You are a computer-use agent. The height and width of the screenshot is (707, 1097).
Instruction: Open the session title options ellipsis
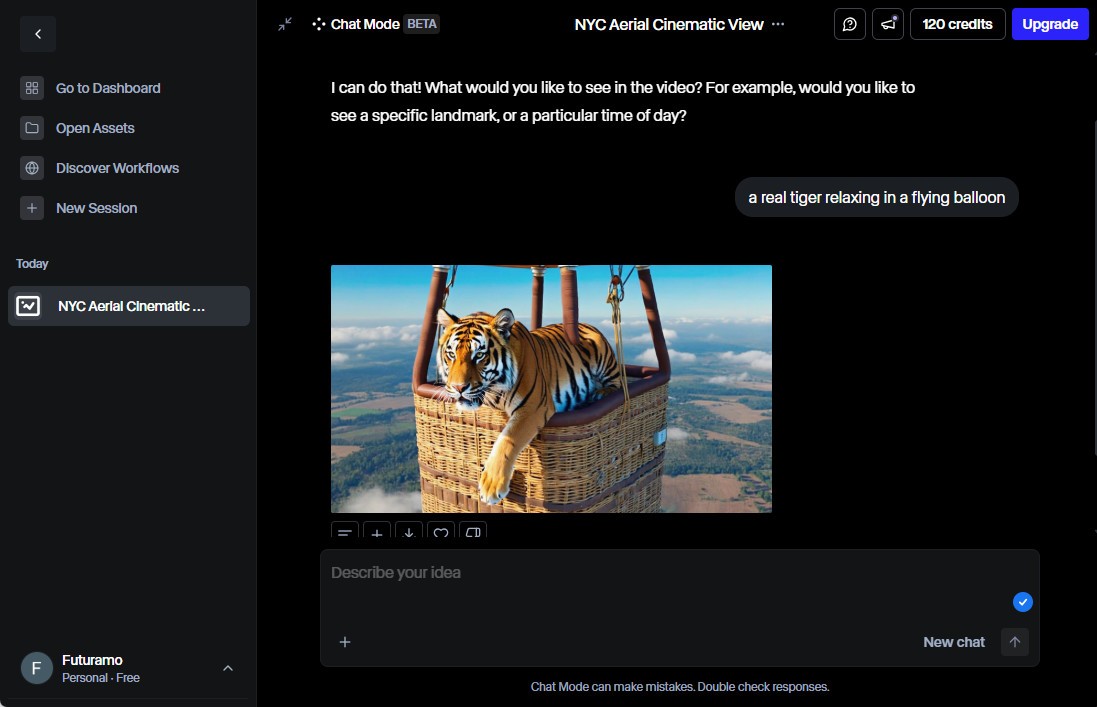[x=778, y=24]
